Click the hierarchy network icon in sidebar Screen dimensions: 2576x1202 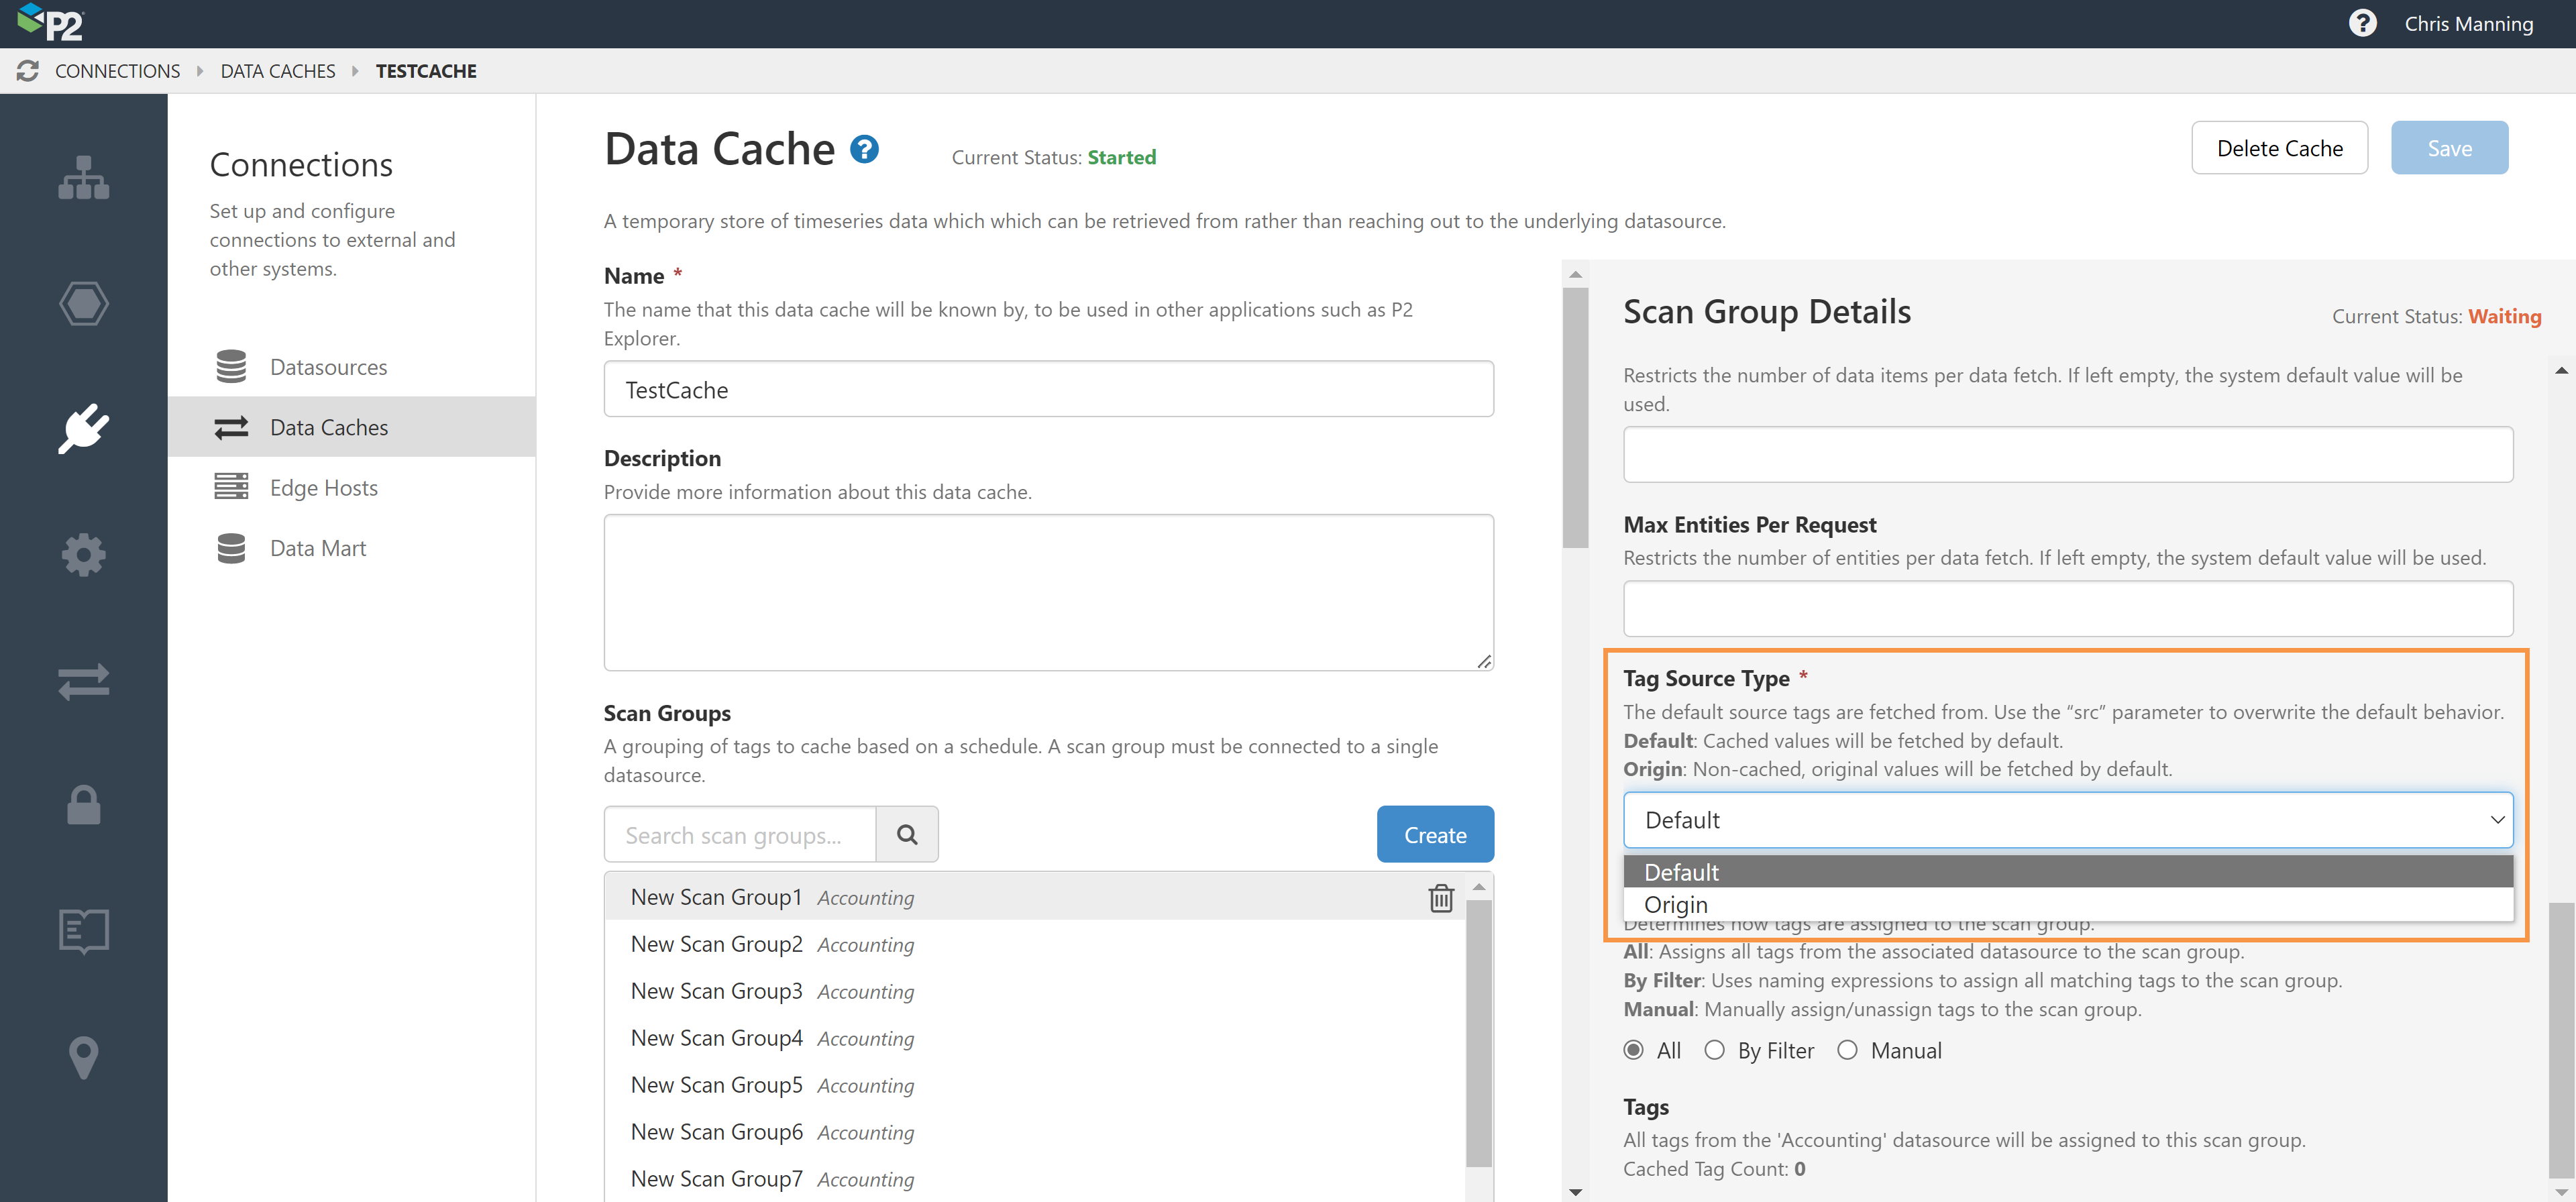(83, 178)
